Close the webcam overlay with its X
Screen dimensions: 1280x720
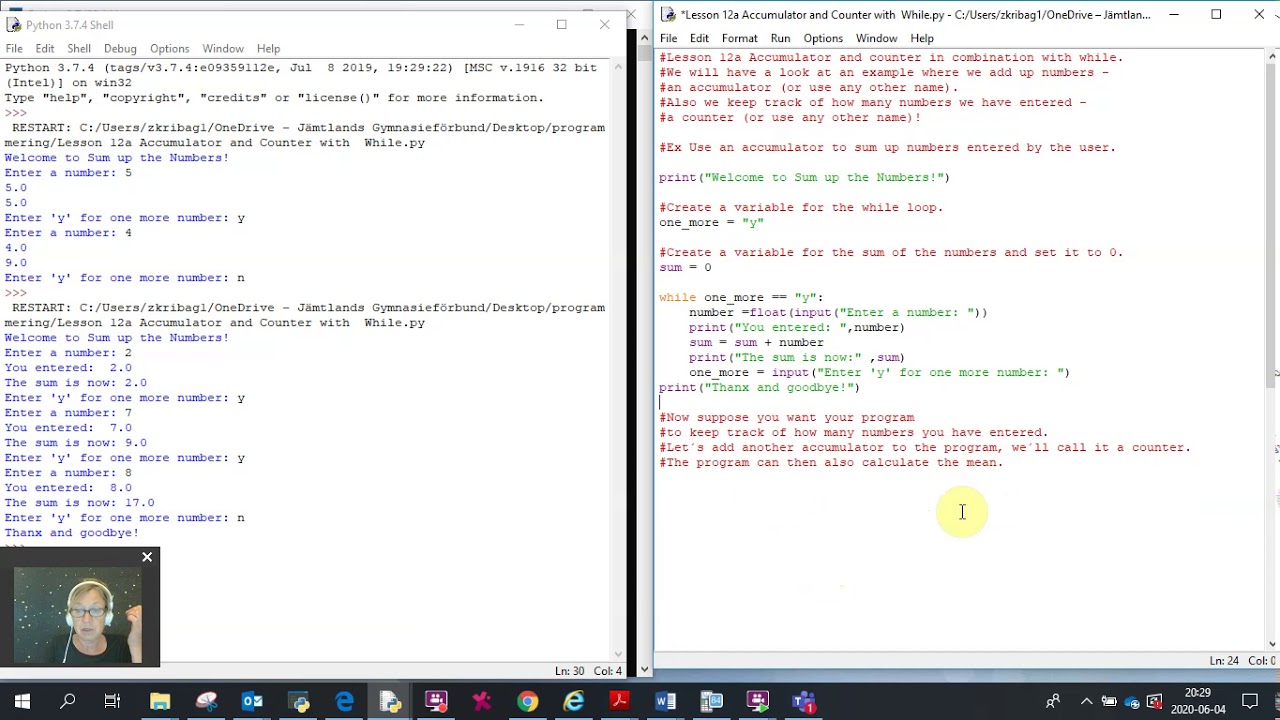[147, 557]
